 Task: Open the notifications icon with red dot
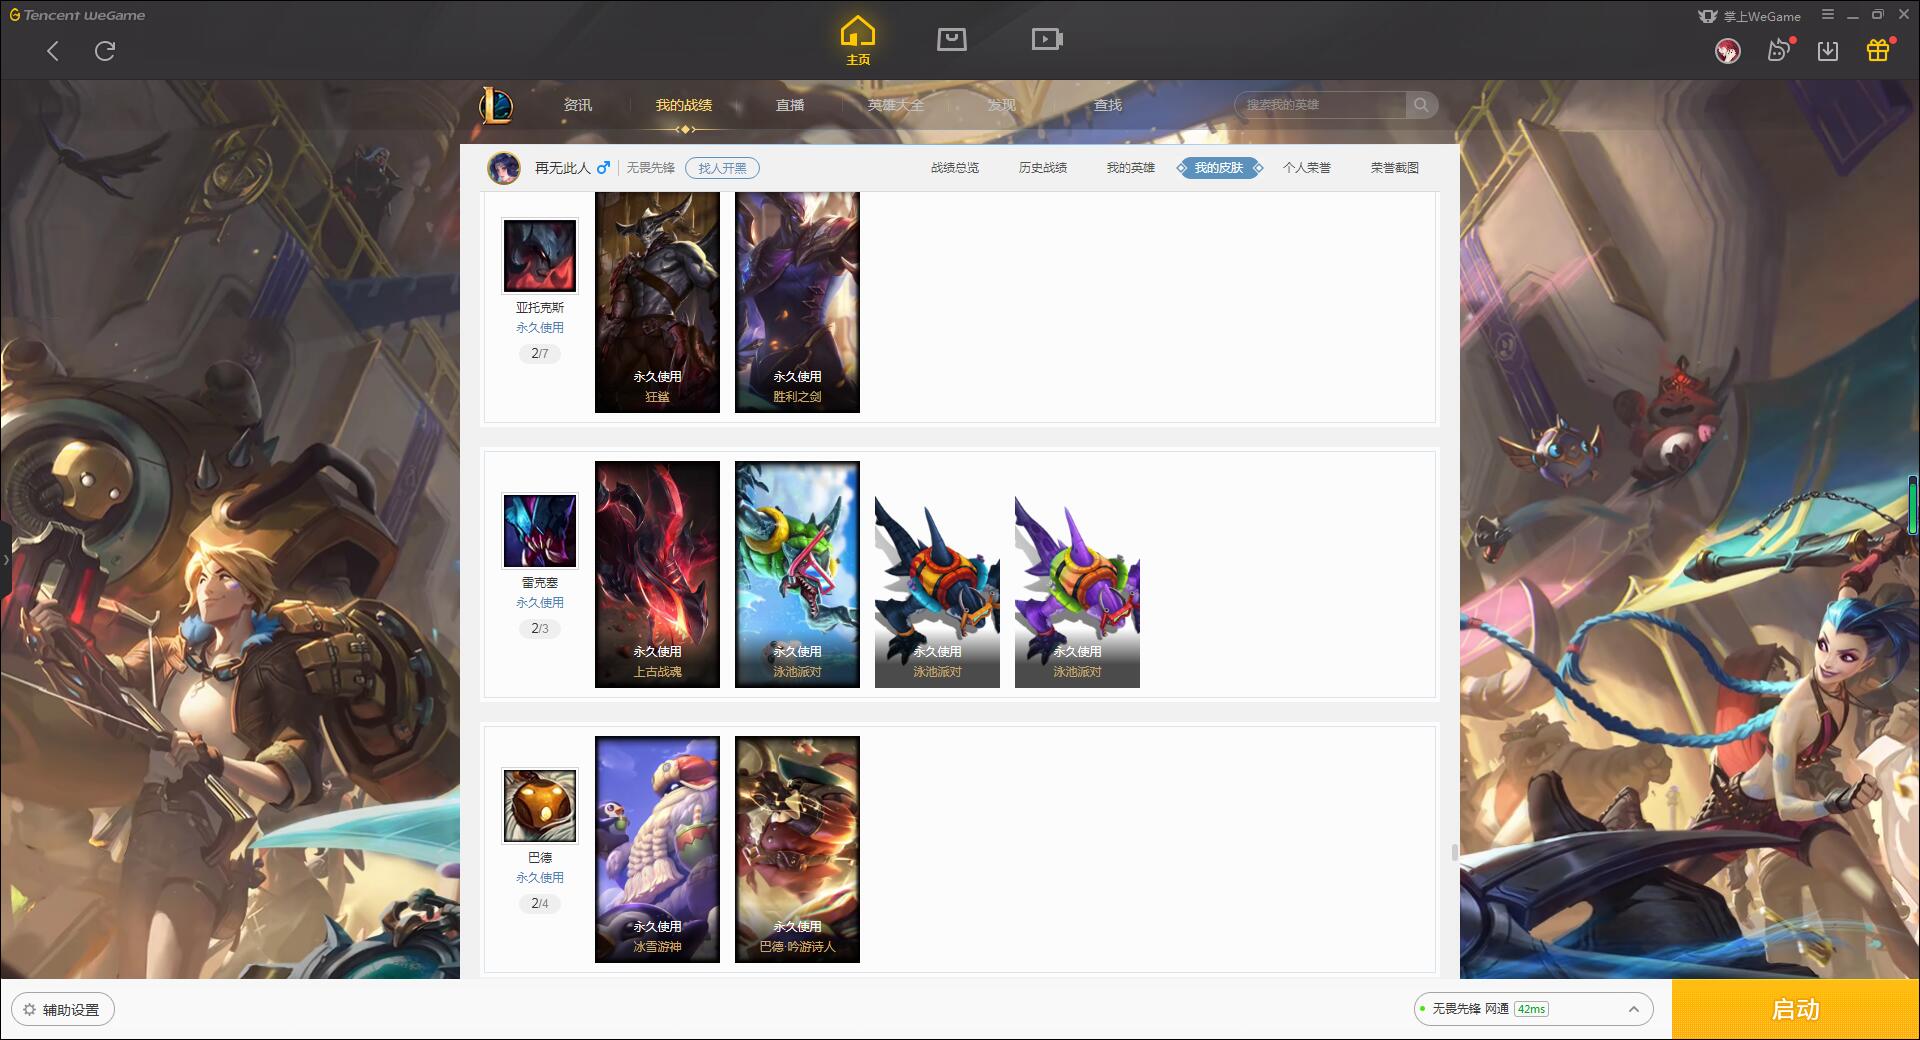[1779, 50]
